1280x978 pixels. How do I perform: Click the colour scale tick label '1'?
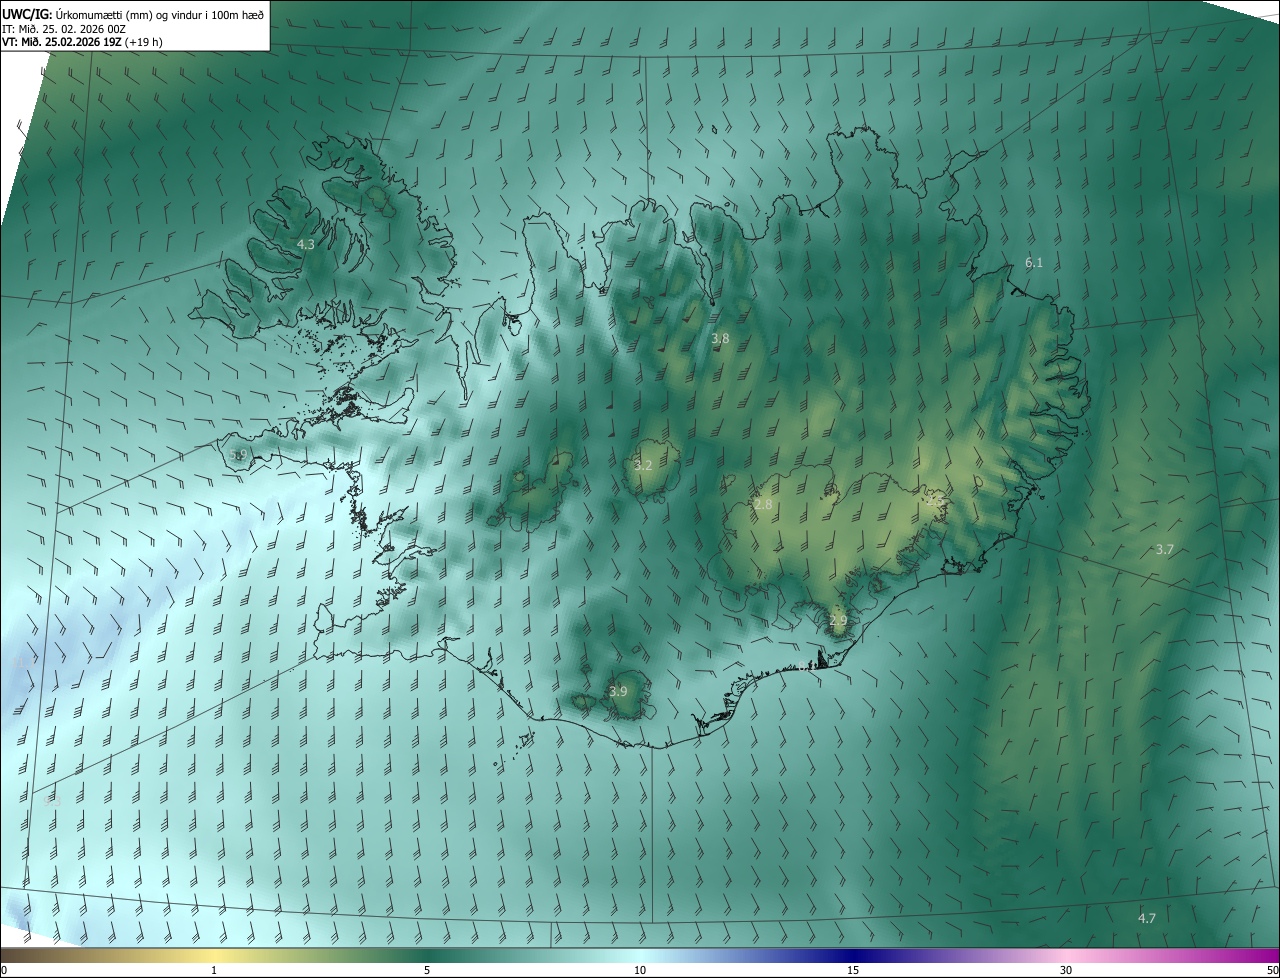[x=214, y=971]
